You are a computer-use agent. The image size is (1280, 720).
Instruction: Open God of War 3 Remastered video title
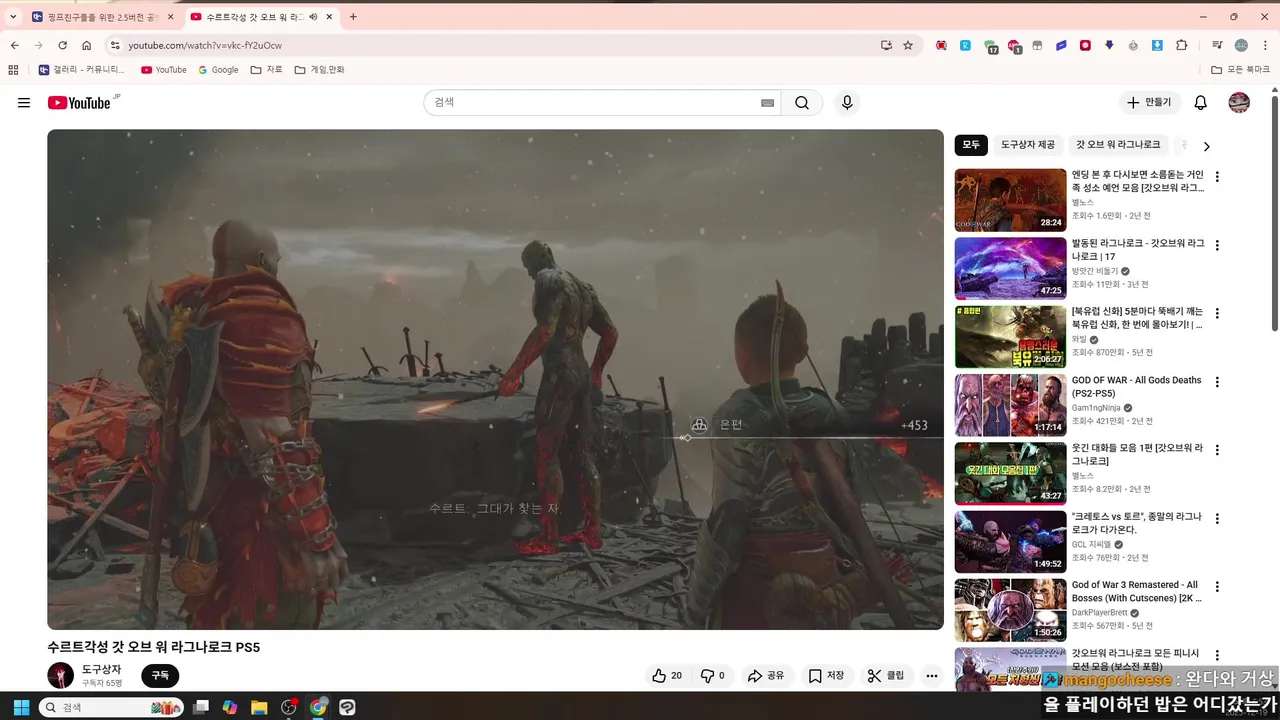tap(1138, 592)
